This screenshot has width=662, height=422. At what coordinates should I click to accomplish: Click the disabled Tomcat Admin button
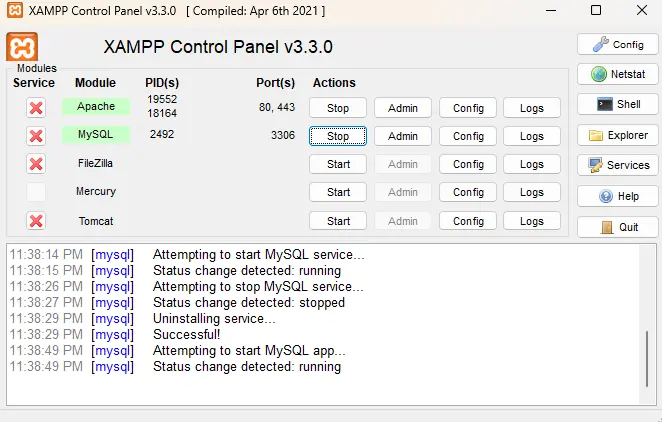click(x=403, y=221)
